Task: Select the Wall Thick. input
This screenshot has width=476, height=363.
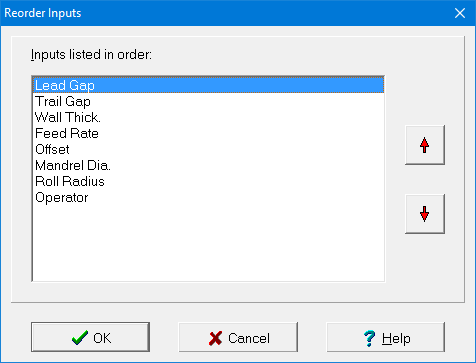Action: [x=208, y=117]
